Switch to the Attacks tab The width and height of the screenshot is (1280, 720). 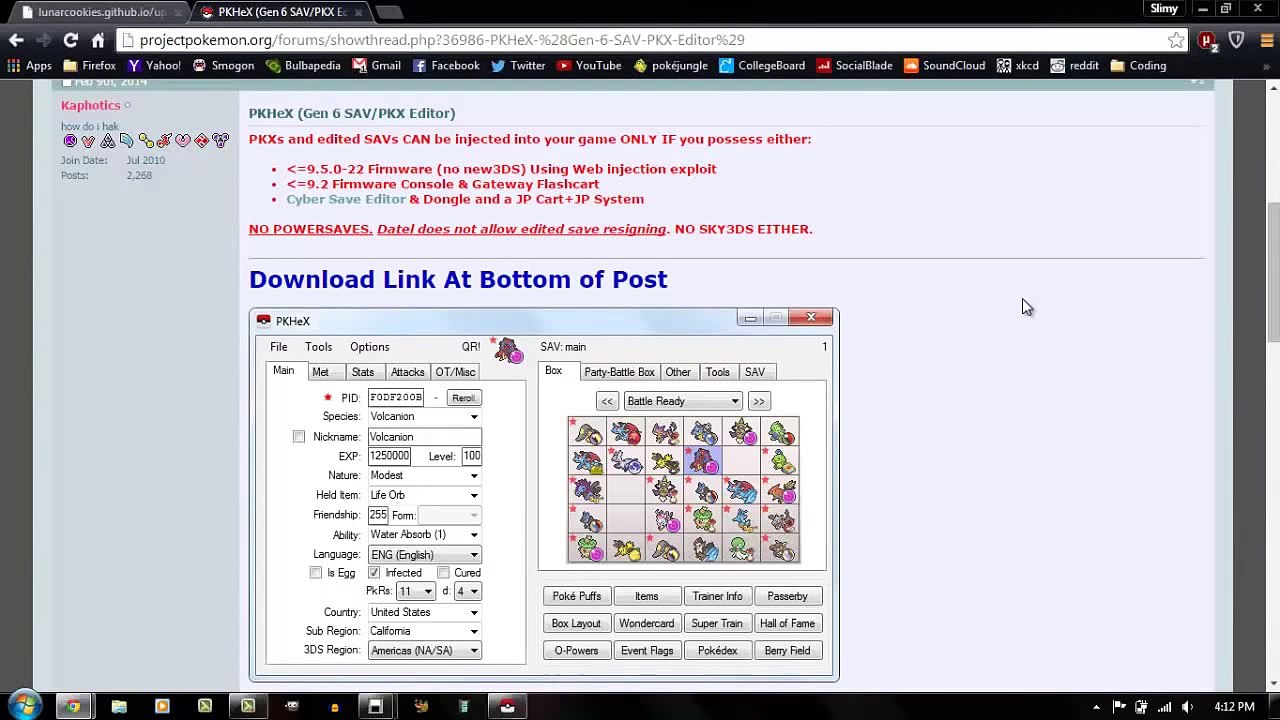[x=407, y=372]
